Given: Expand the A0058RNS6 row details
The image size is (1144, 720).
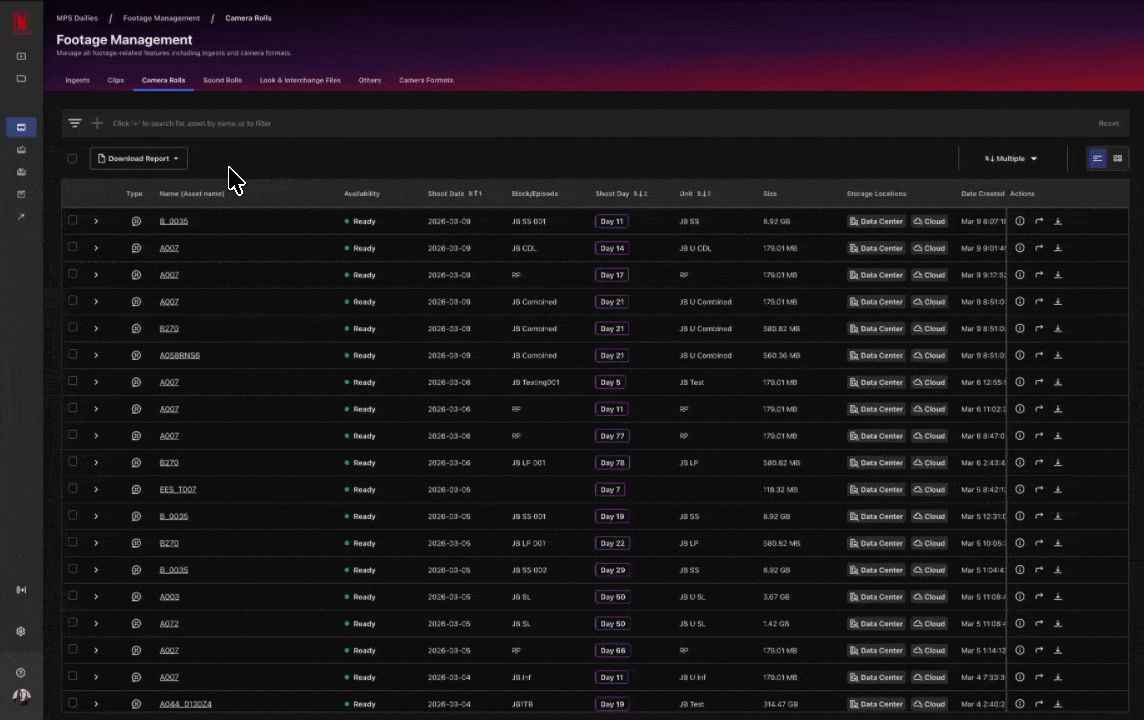Looking at the screenshot, I should [96, 355].
